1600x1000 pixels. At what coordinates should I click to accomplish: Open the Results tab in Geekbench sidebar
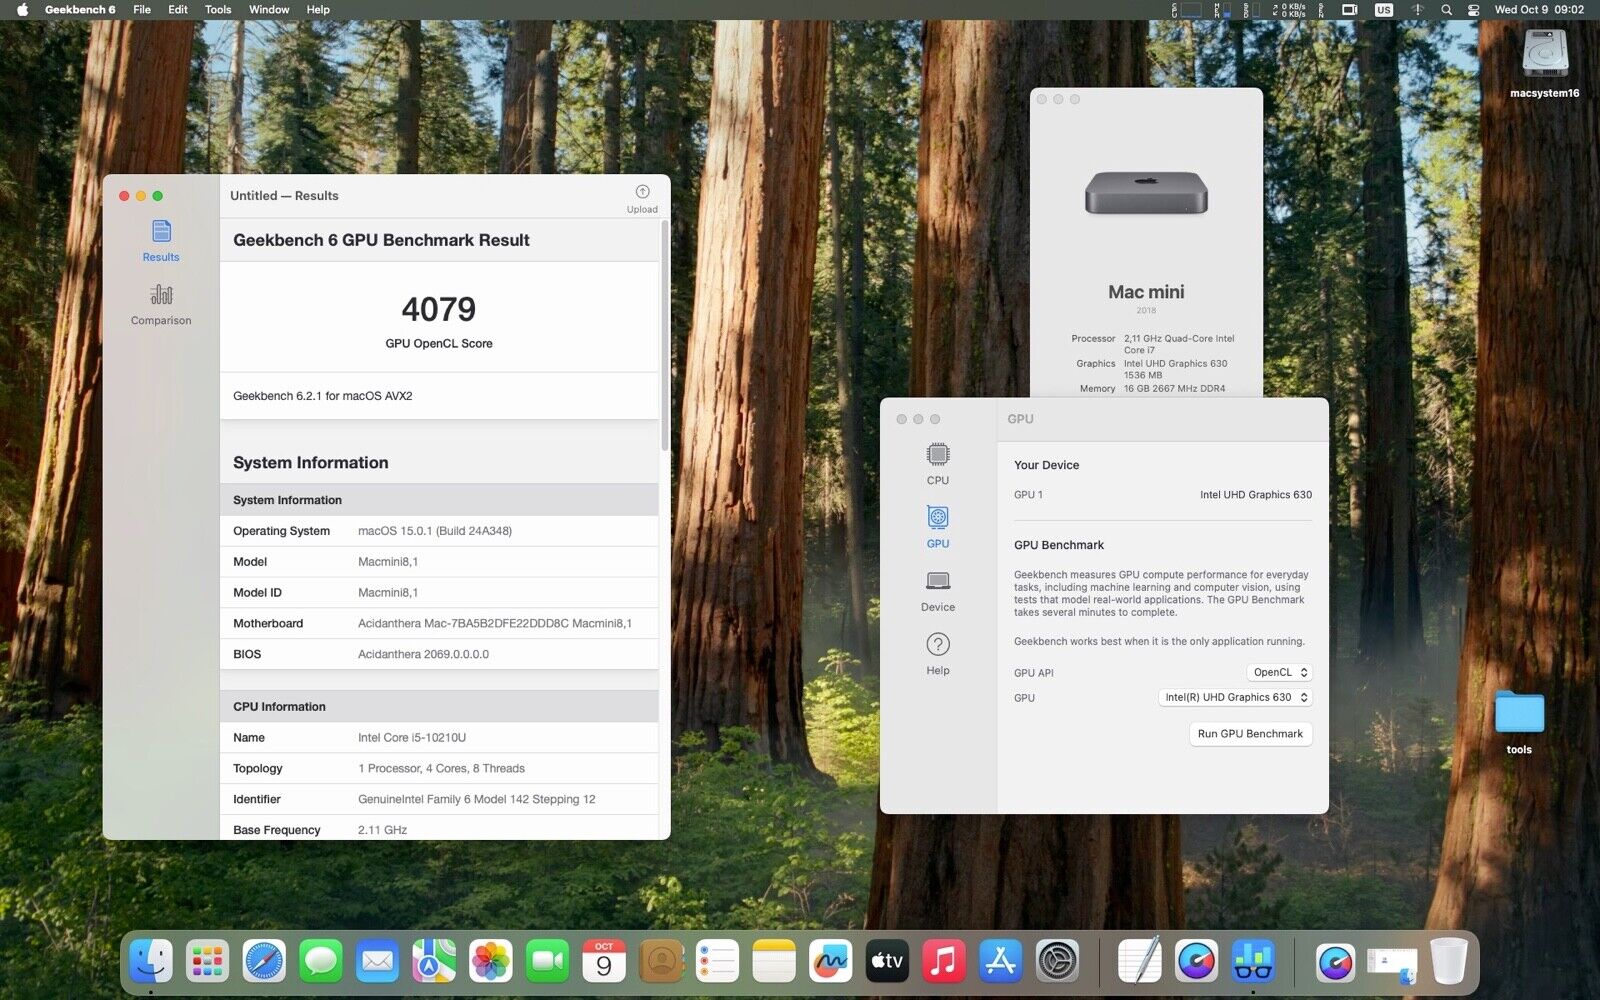point(161,241)
